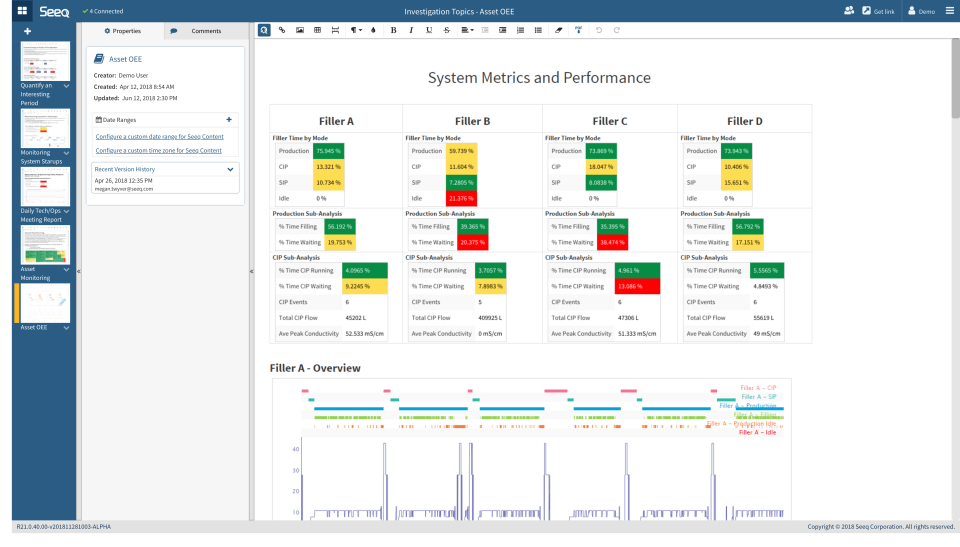Open Quantify an Interesting Period thumbnail

pos(45,61)
